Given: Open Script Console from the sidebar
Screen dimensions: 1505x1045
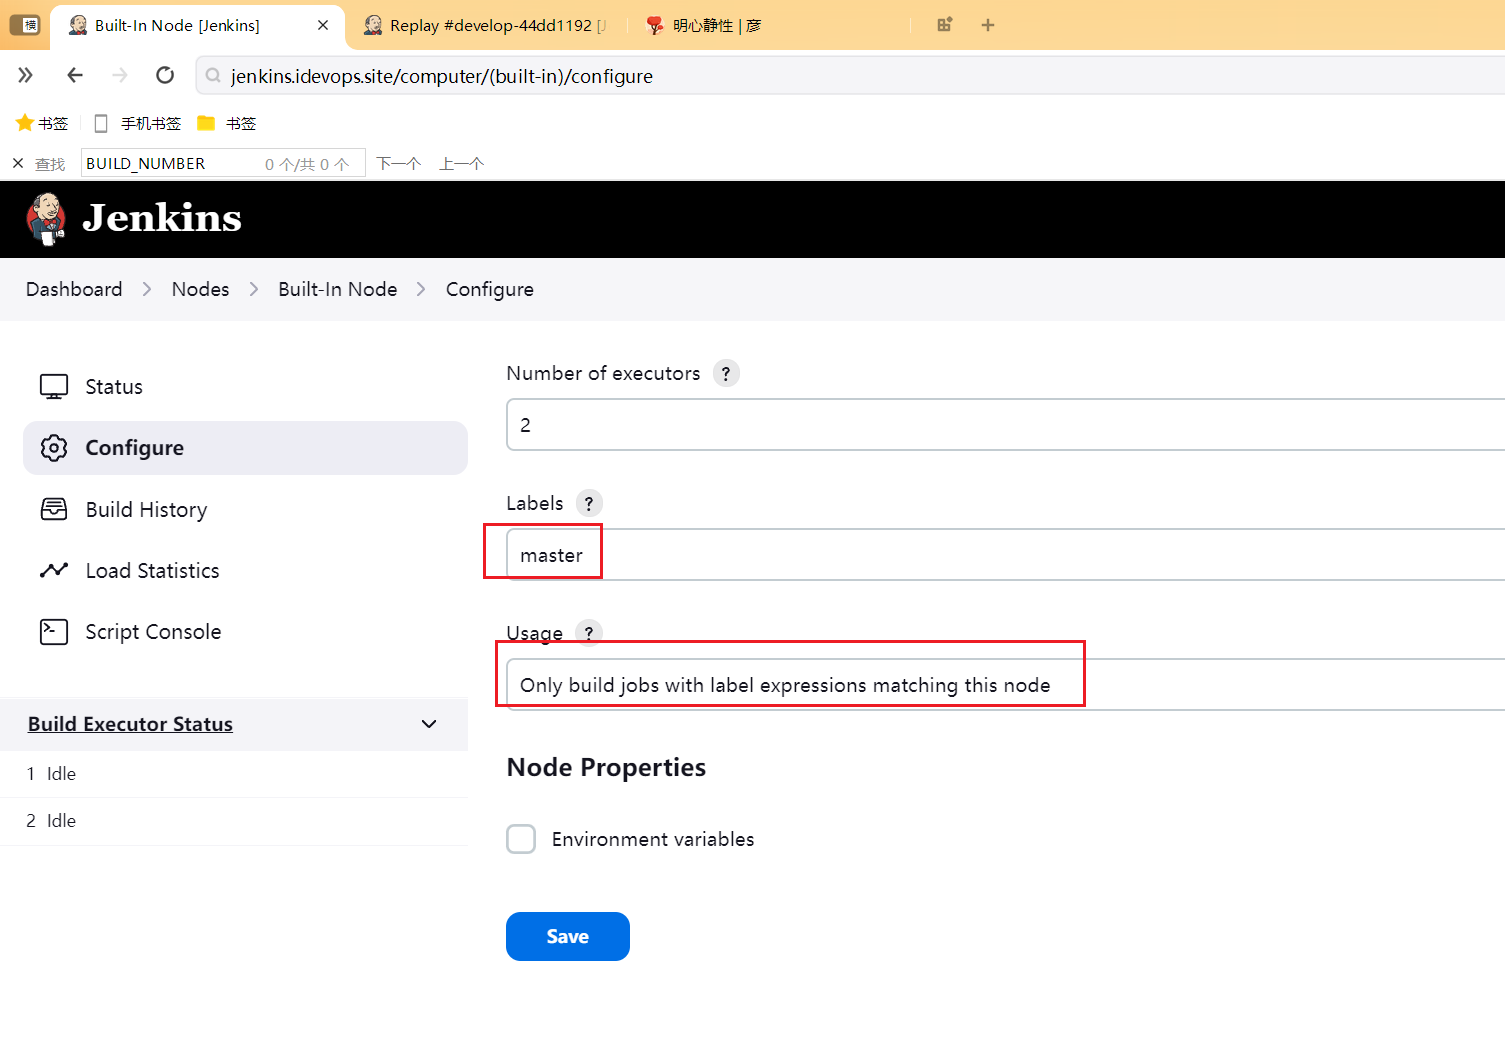Looking at the screenshot, I should pyautogui.click(x=245, y=632).
